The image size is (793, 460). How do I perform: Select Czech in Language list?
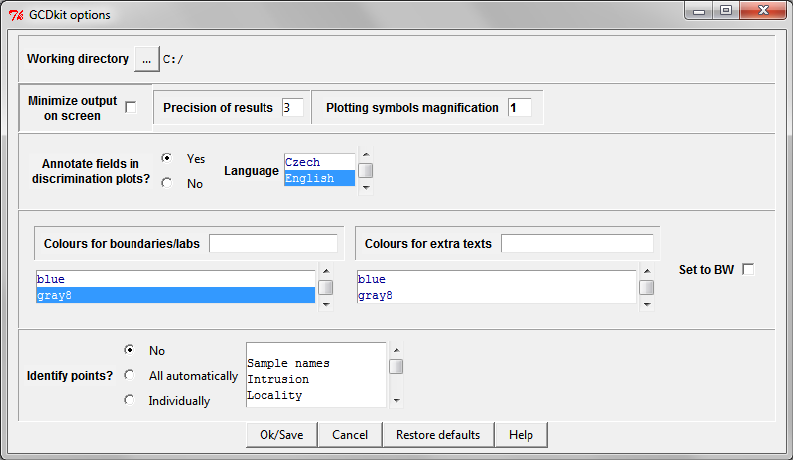tap(320, 162)
